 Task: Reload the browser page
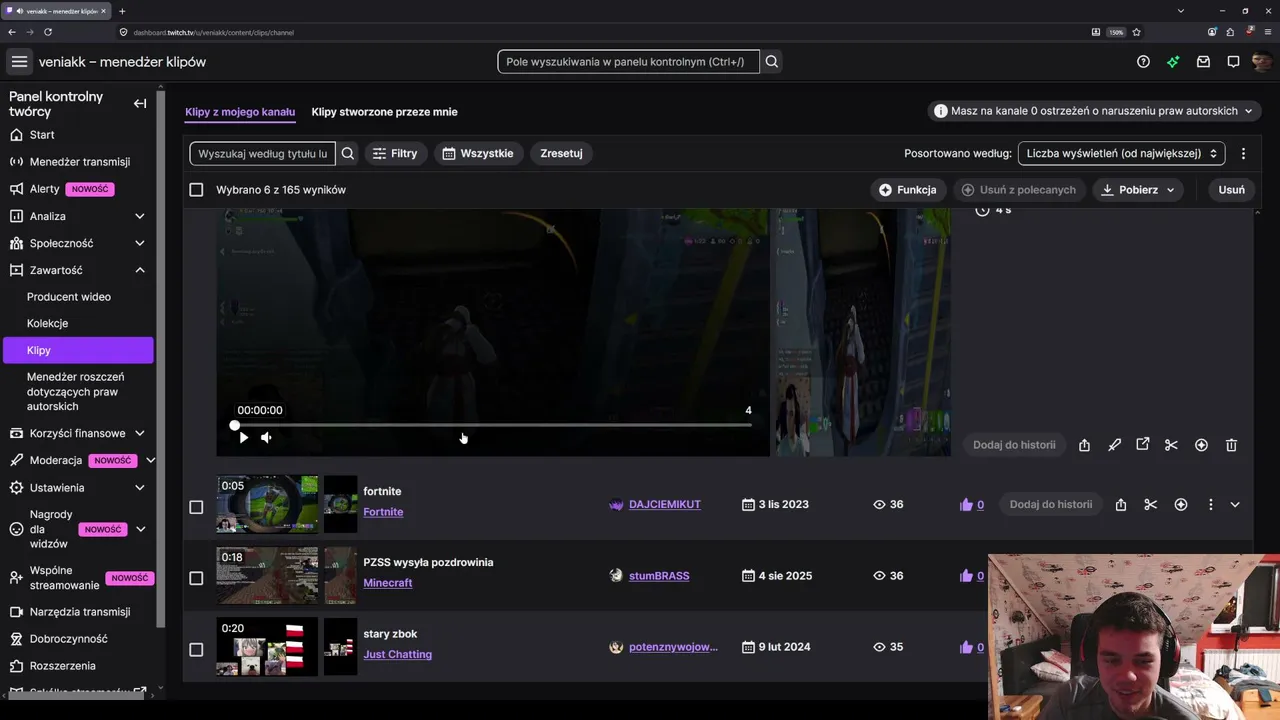[x=47, y=32]
